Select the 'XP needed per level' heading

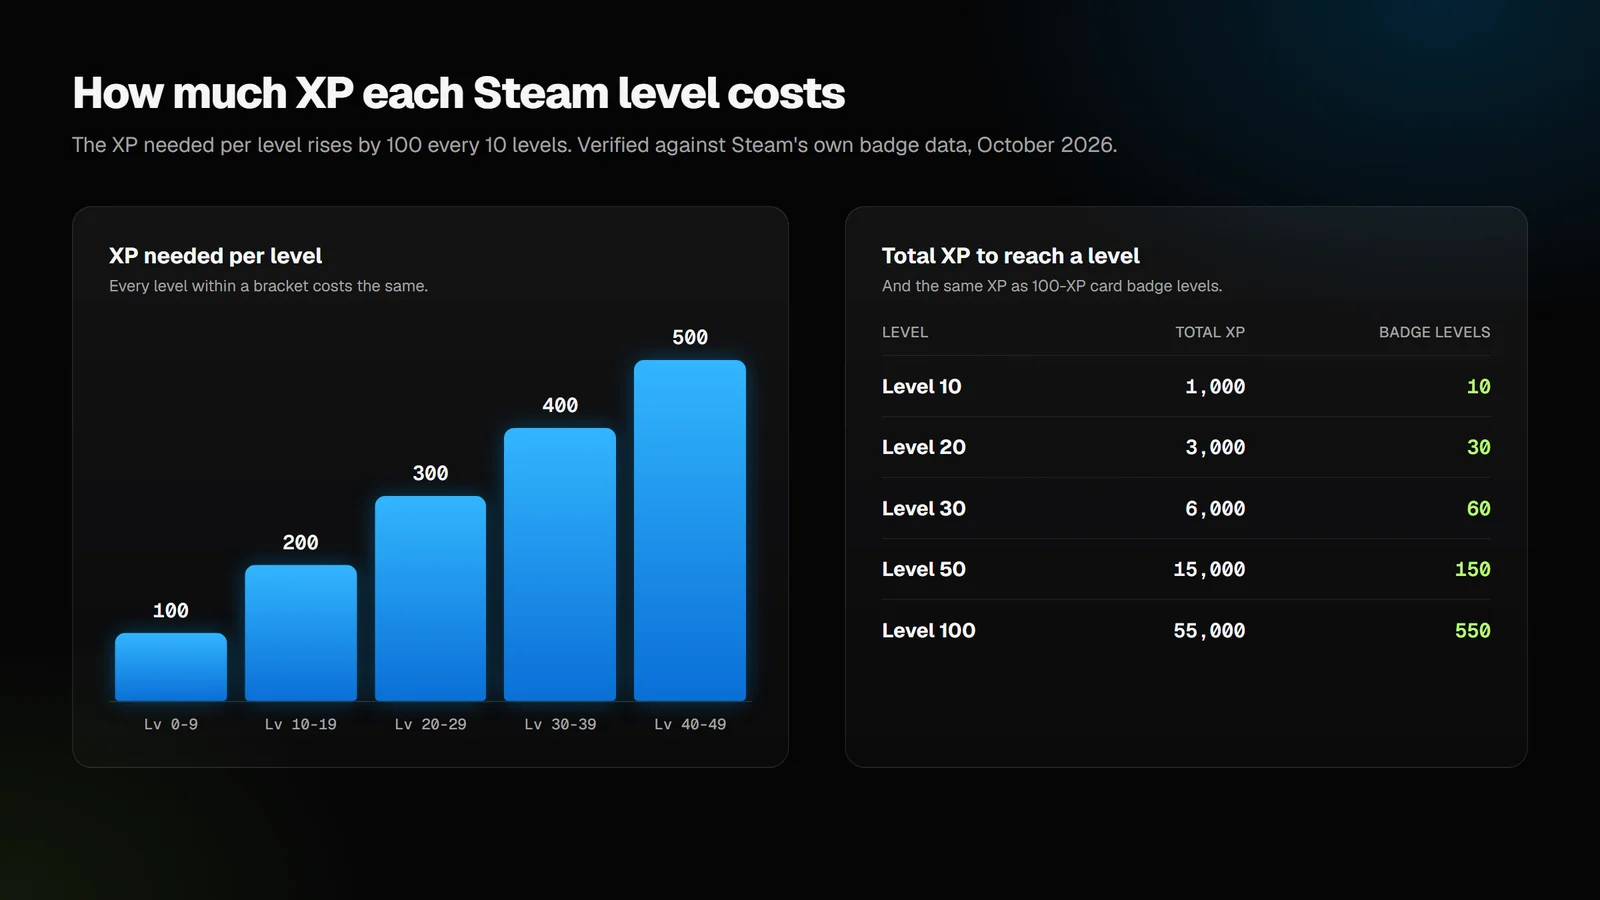(215, 256)
